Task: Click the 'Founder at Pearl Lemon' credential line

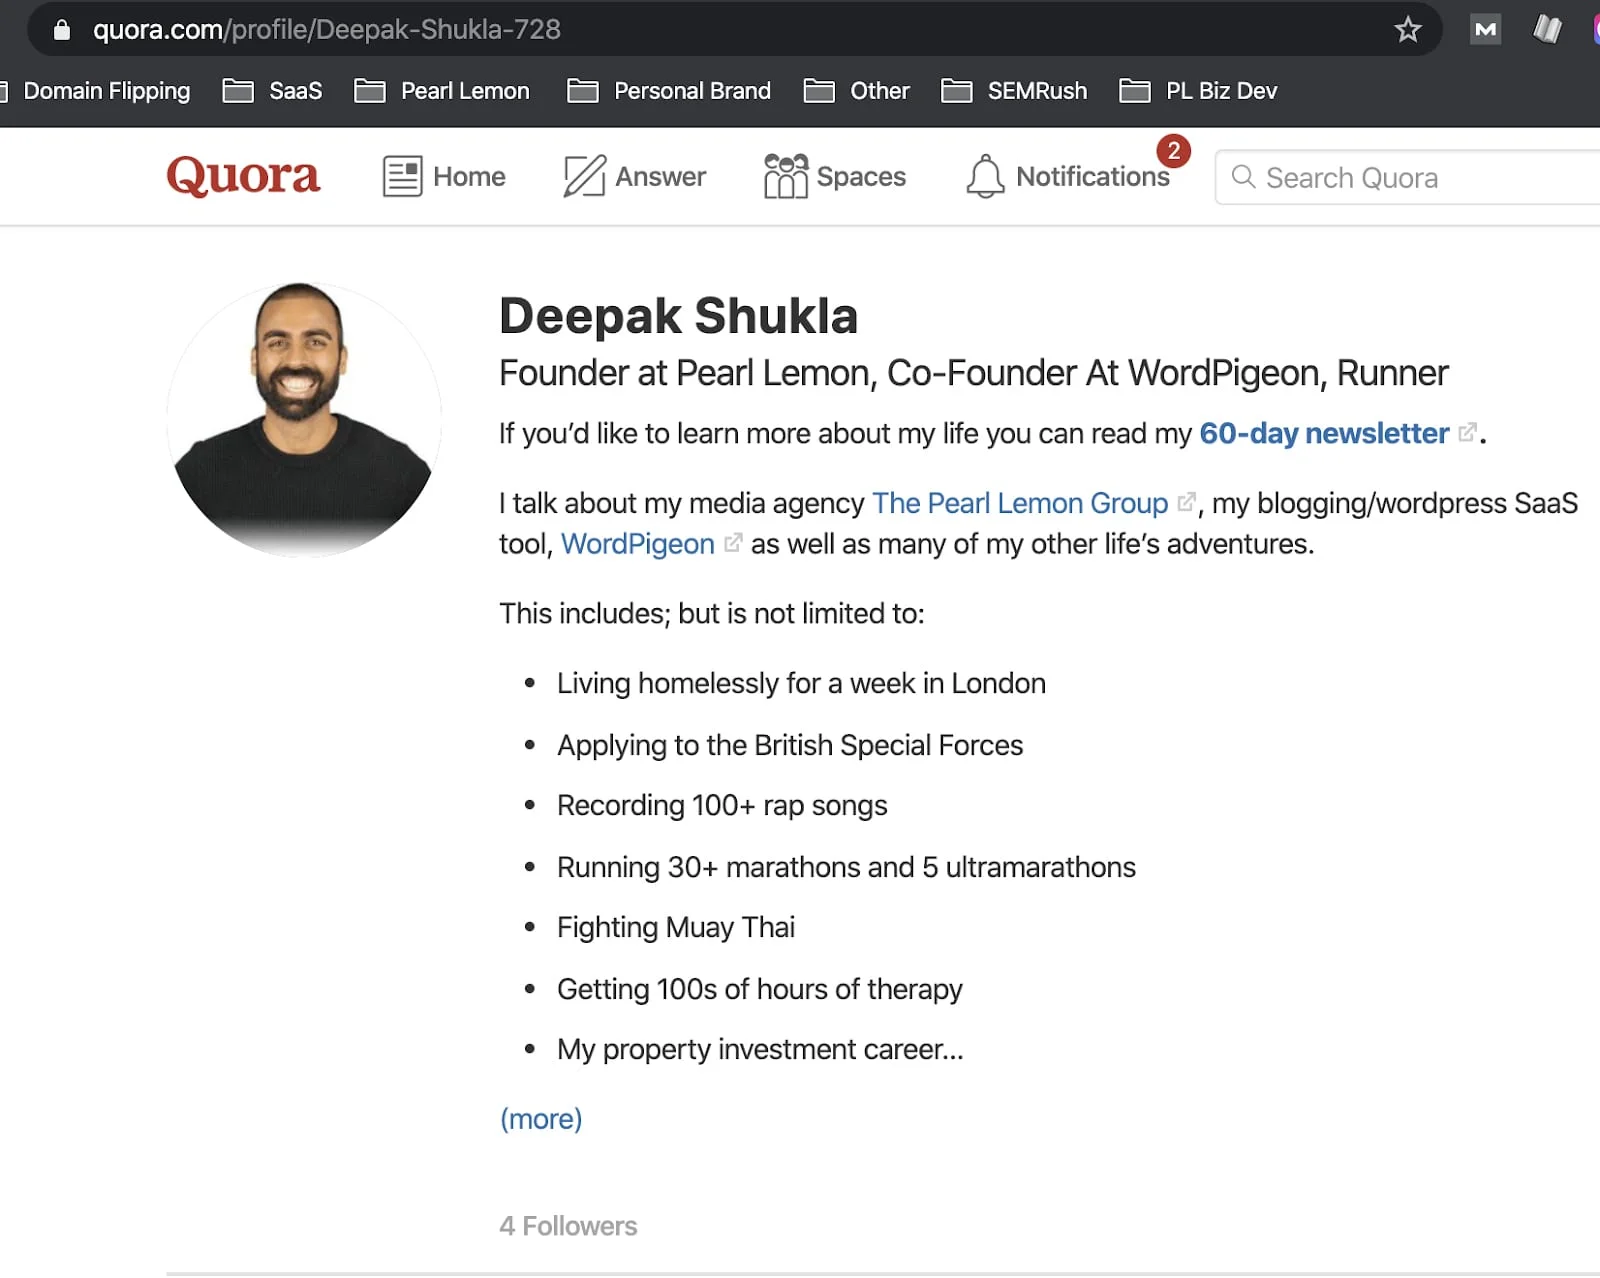Action: pos(973,373)
